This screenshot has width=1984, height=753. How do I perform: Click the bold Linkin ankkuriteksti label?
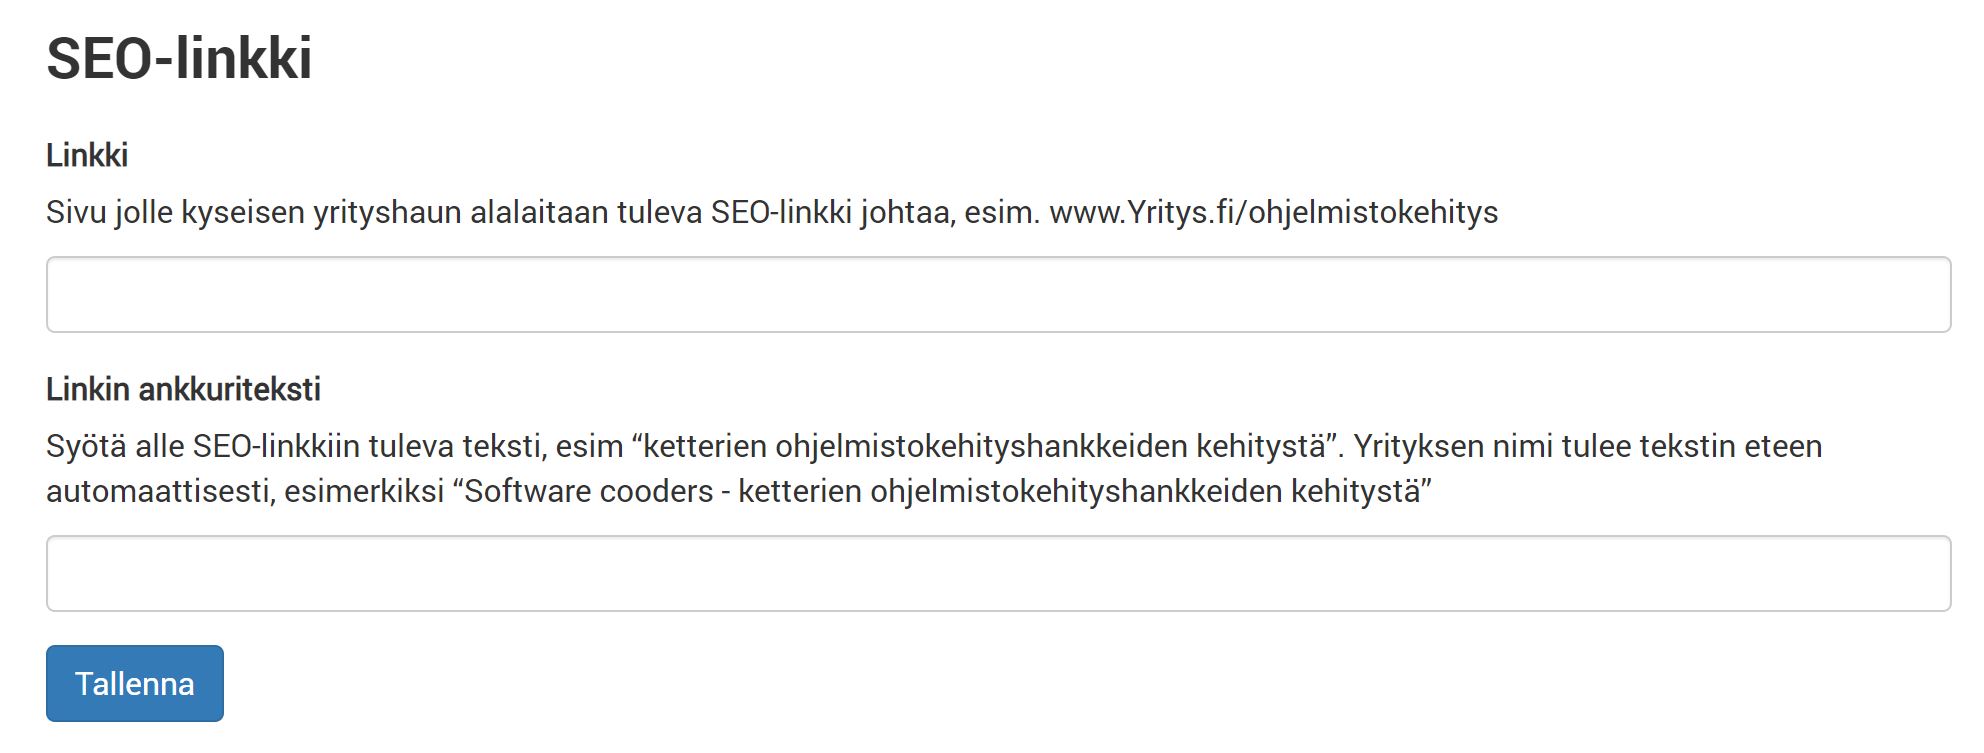(183, 389)
